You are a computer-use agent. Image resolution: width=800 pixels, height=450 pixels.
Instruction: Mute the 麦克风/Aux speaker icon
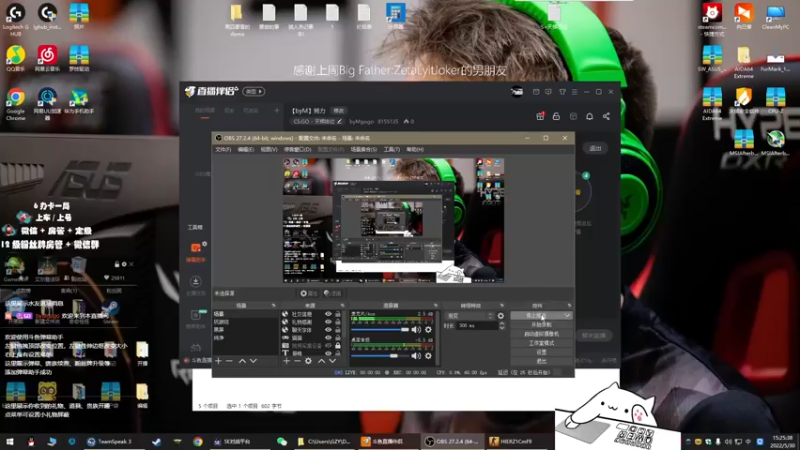point(416,330)
